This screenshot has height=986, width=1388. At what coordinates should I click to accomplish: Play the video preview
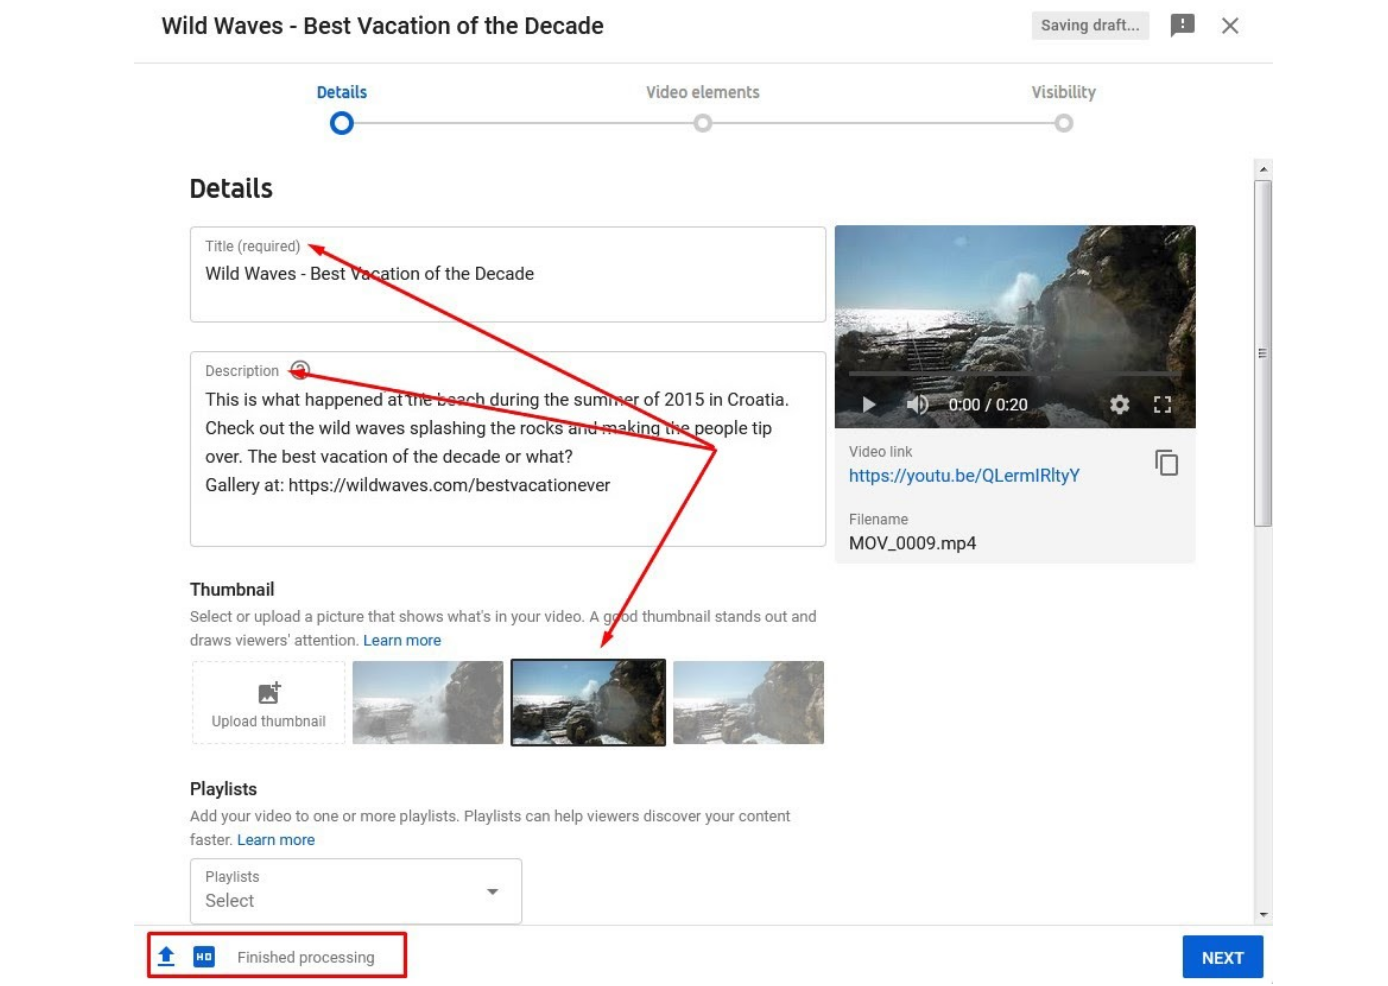[x=869, y=405]
